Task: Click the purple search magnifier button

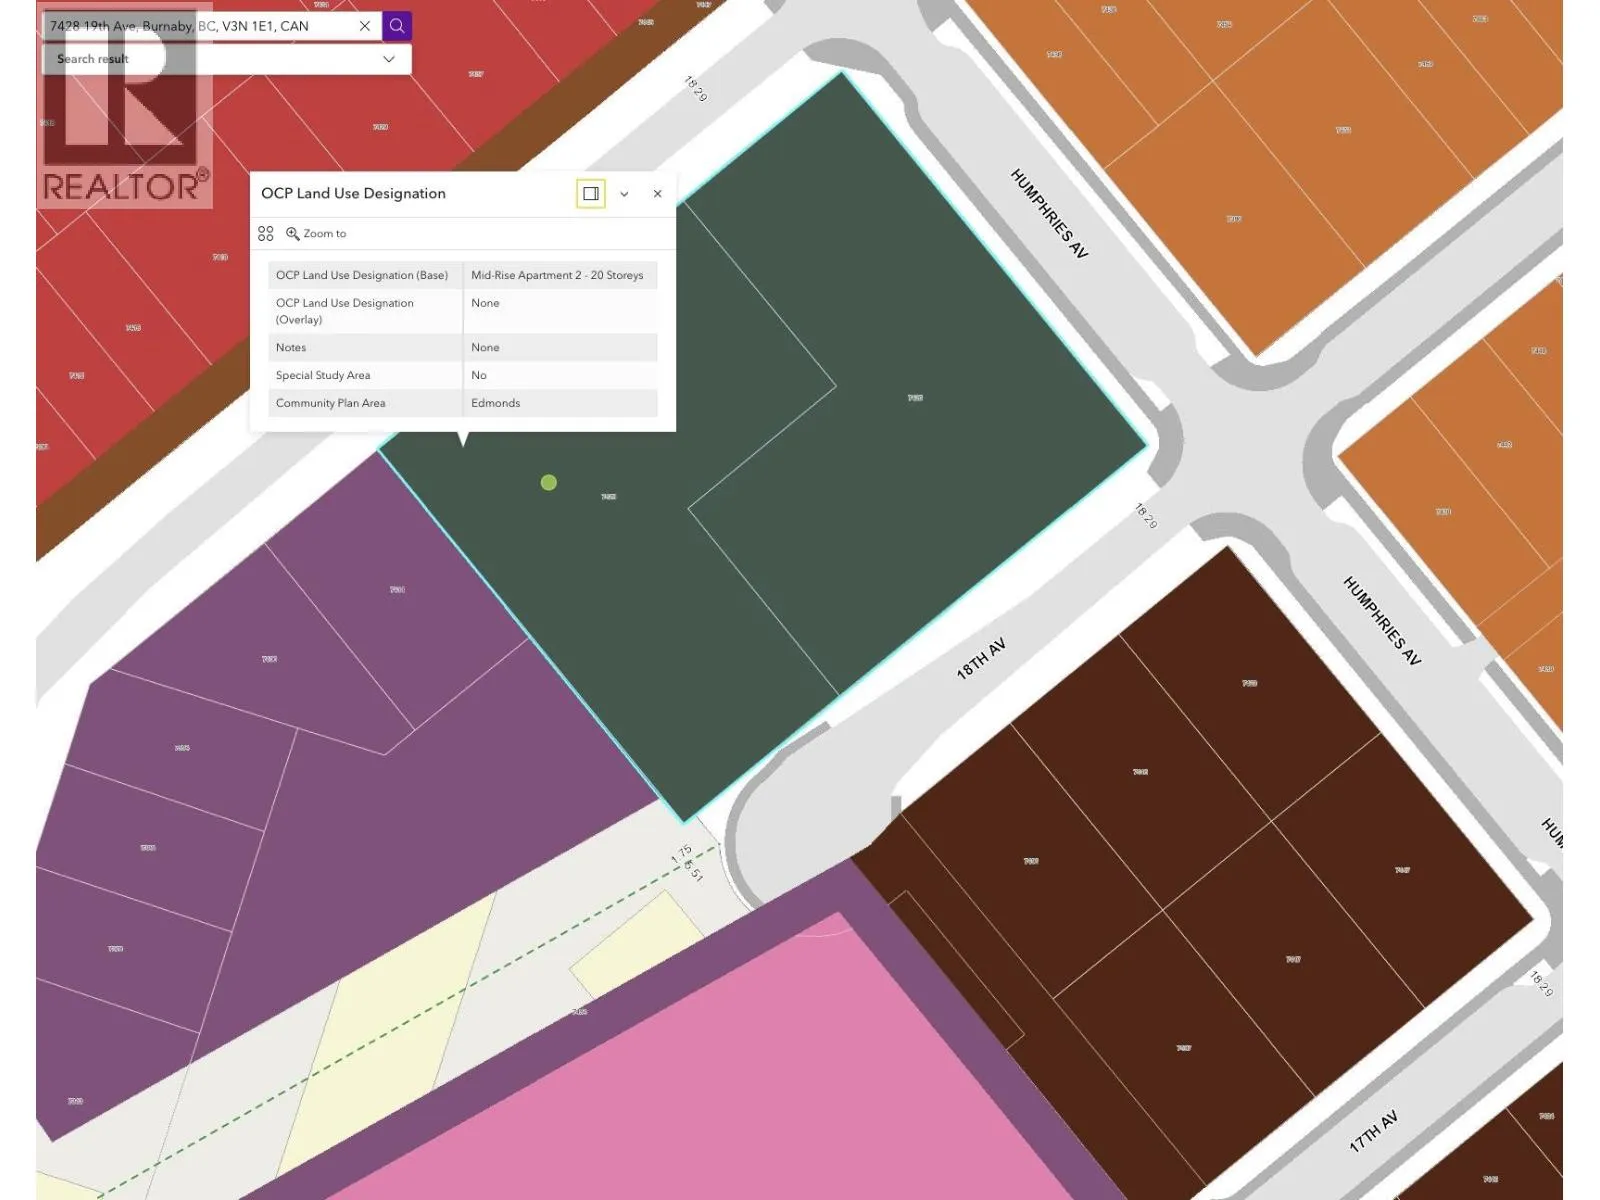Action: [397, 26]
